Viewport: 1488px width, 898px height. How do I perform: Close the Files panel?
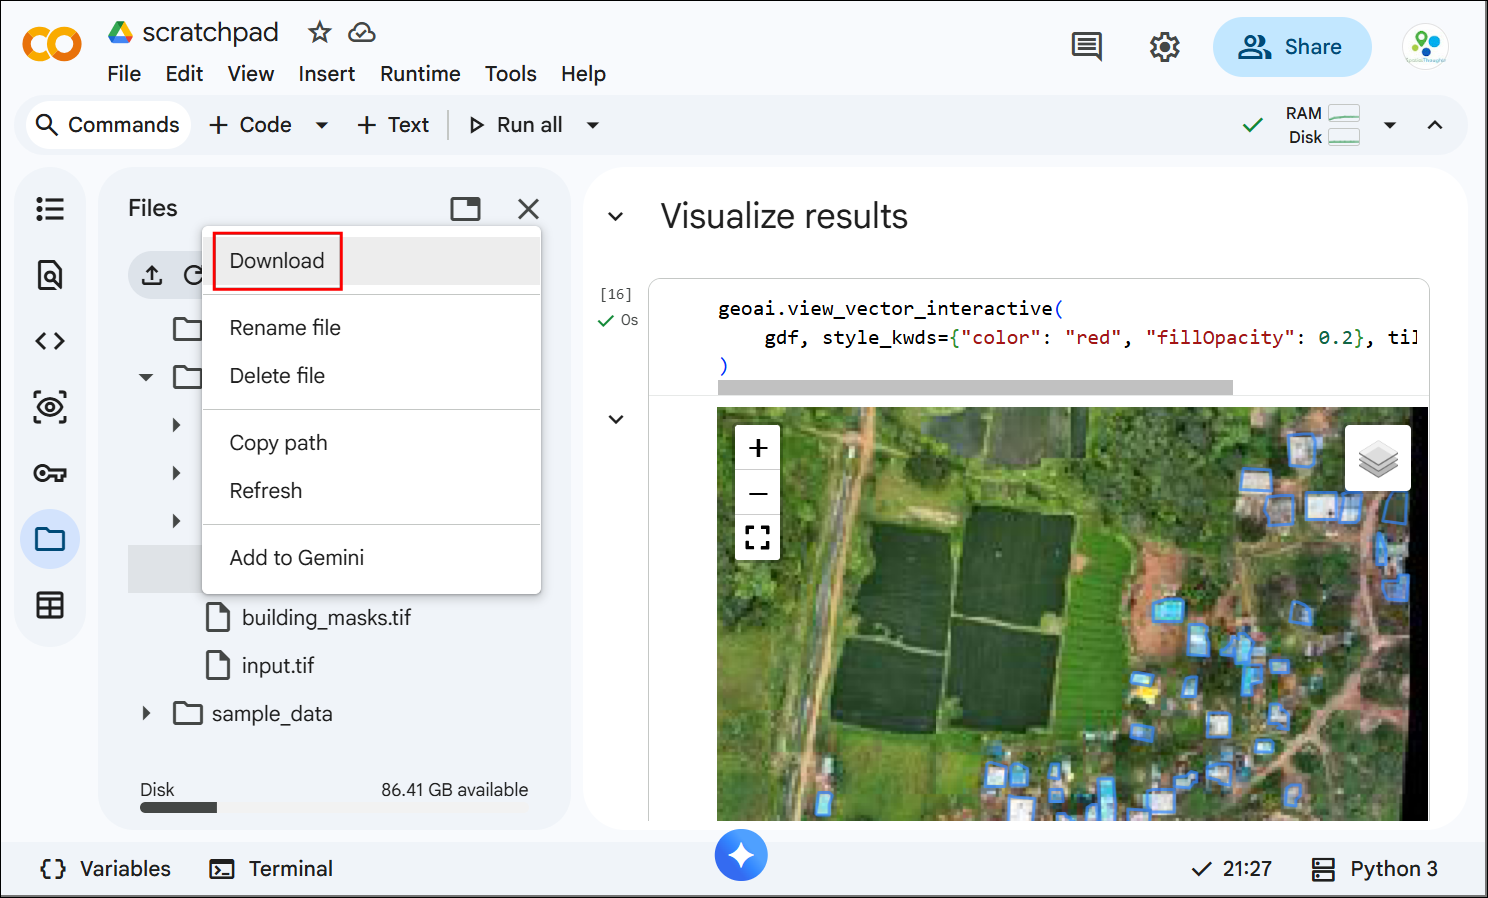click(528, 208)
